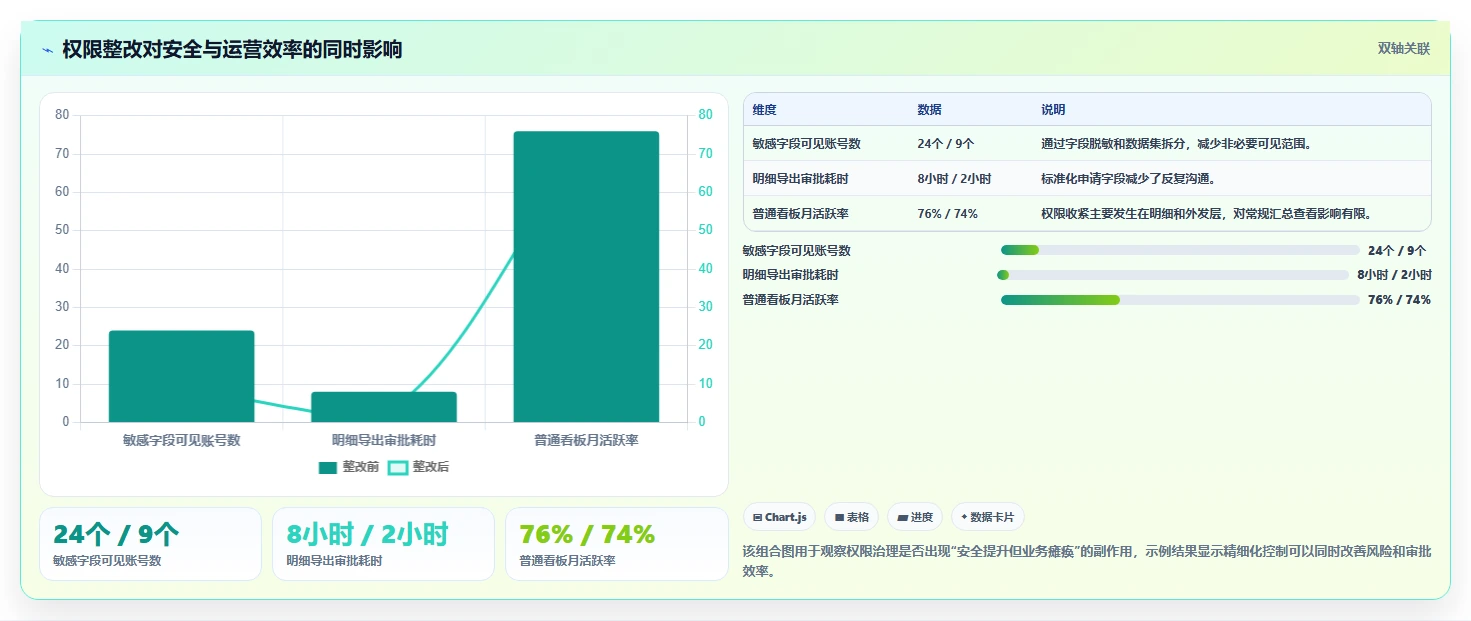Click the 说明 table column header

click(x=1053, y=110)
